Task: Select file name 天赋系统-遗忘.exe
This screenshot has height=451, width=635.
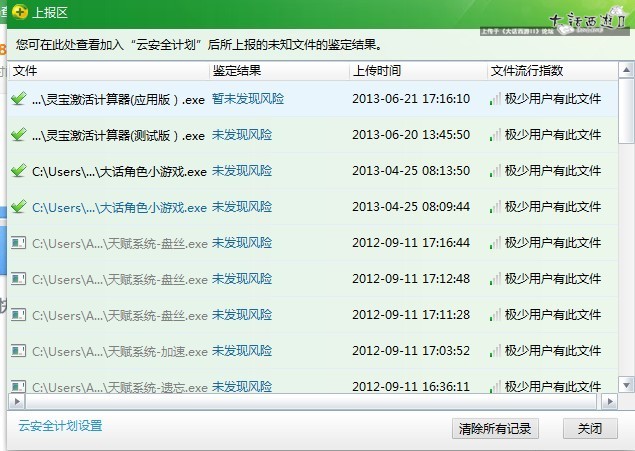Action: tap(120, 387)
